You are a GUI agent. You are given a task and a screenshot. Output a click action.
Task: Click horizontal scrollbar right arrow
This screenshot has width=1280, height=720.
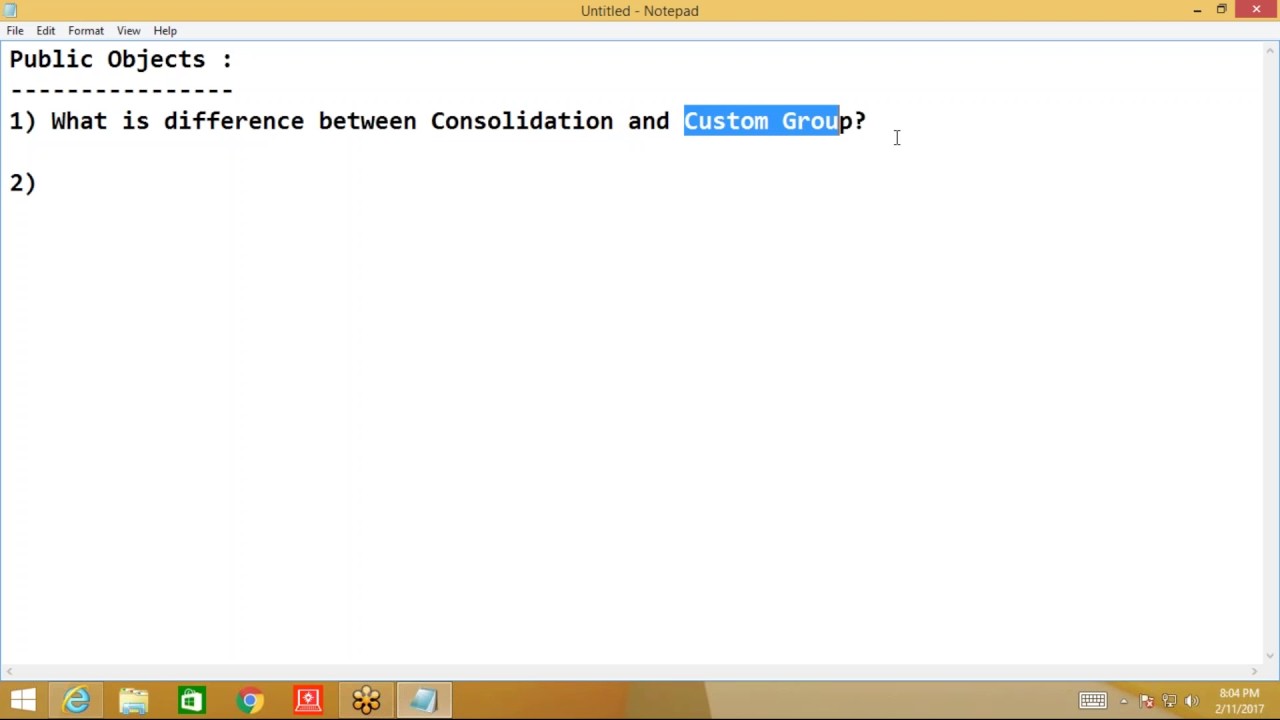pos(1254,672)
